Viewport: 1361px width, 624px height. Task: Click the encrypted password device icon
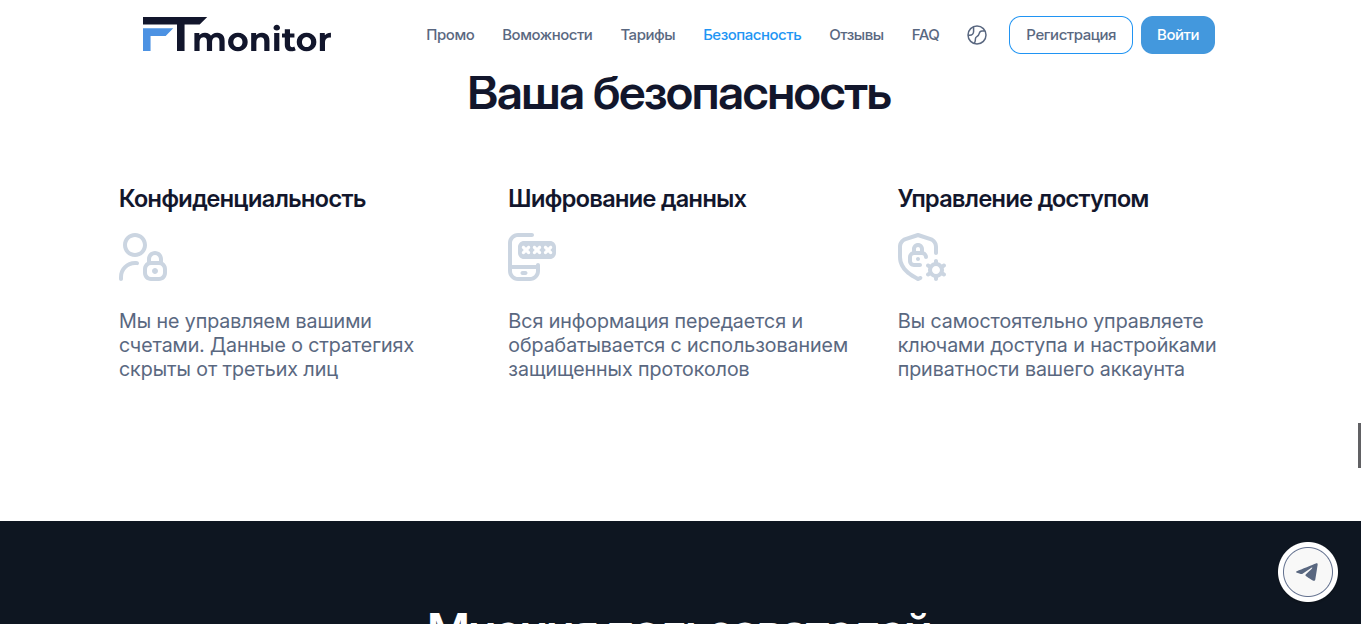click(532, 257)
